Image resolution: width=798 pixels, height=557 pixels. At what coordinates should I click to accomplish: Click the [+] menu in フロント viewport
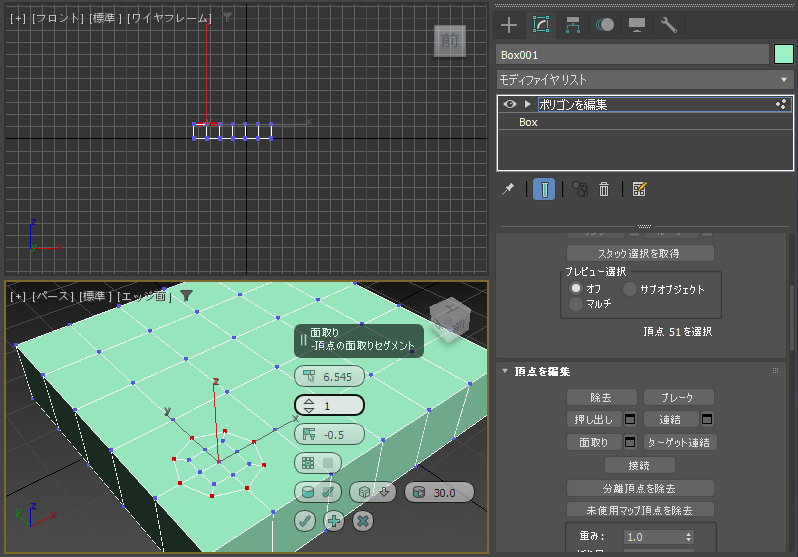(x=18, y=18)
